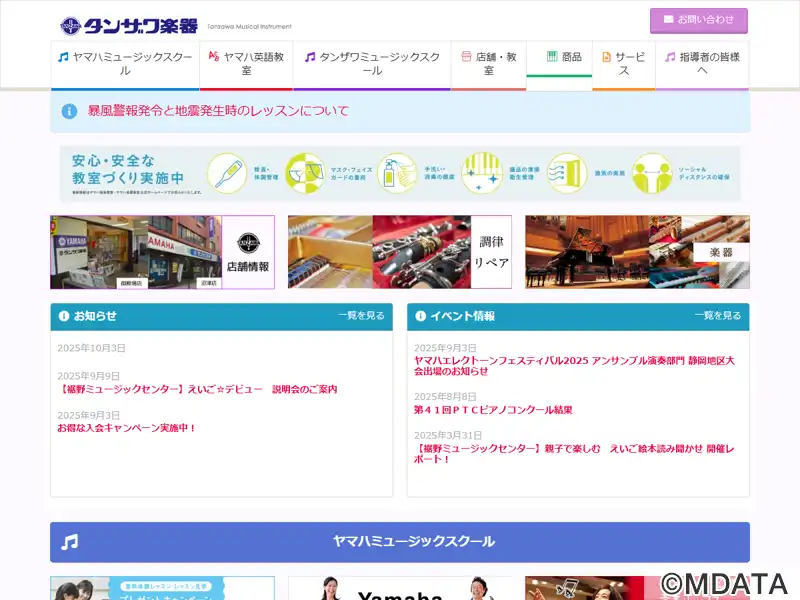The width and height of the screenshot is (800, 600).
Task: Click the keyboard icon beside 商品
Action: click(552, 57)
